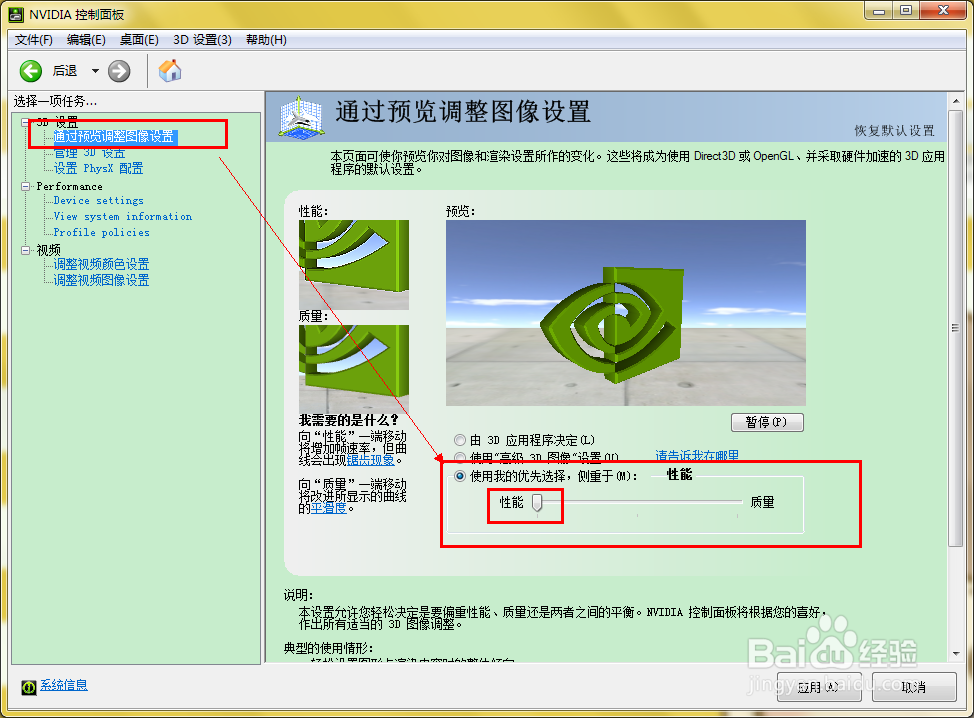Collapse the 3D 设置 tree node
The width and height of the screenshot is (974, 718).
tap(25, 122)
